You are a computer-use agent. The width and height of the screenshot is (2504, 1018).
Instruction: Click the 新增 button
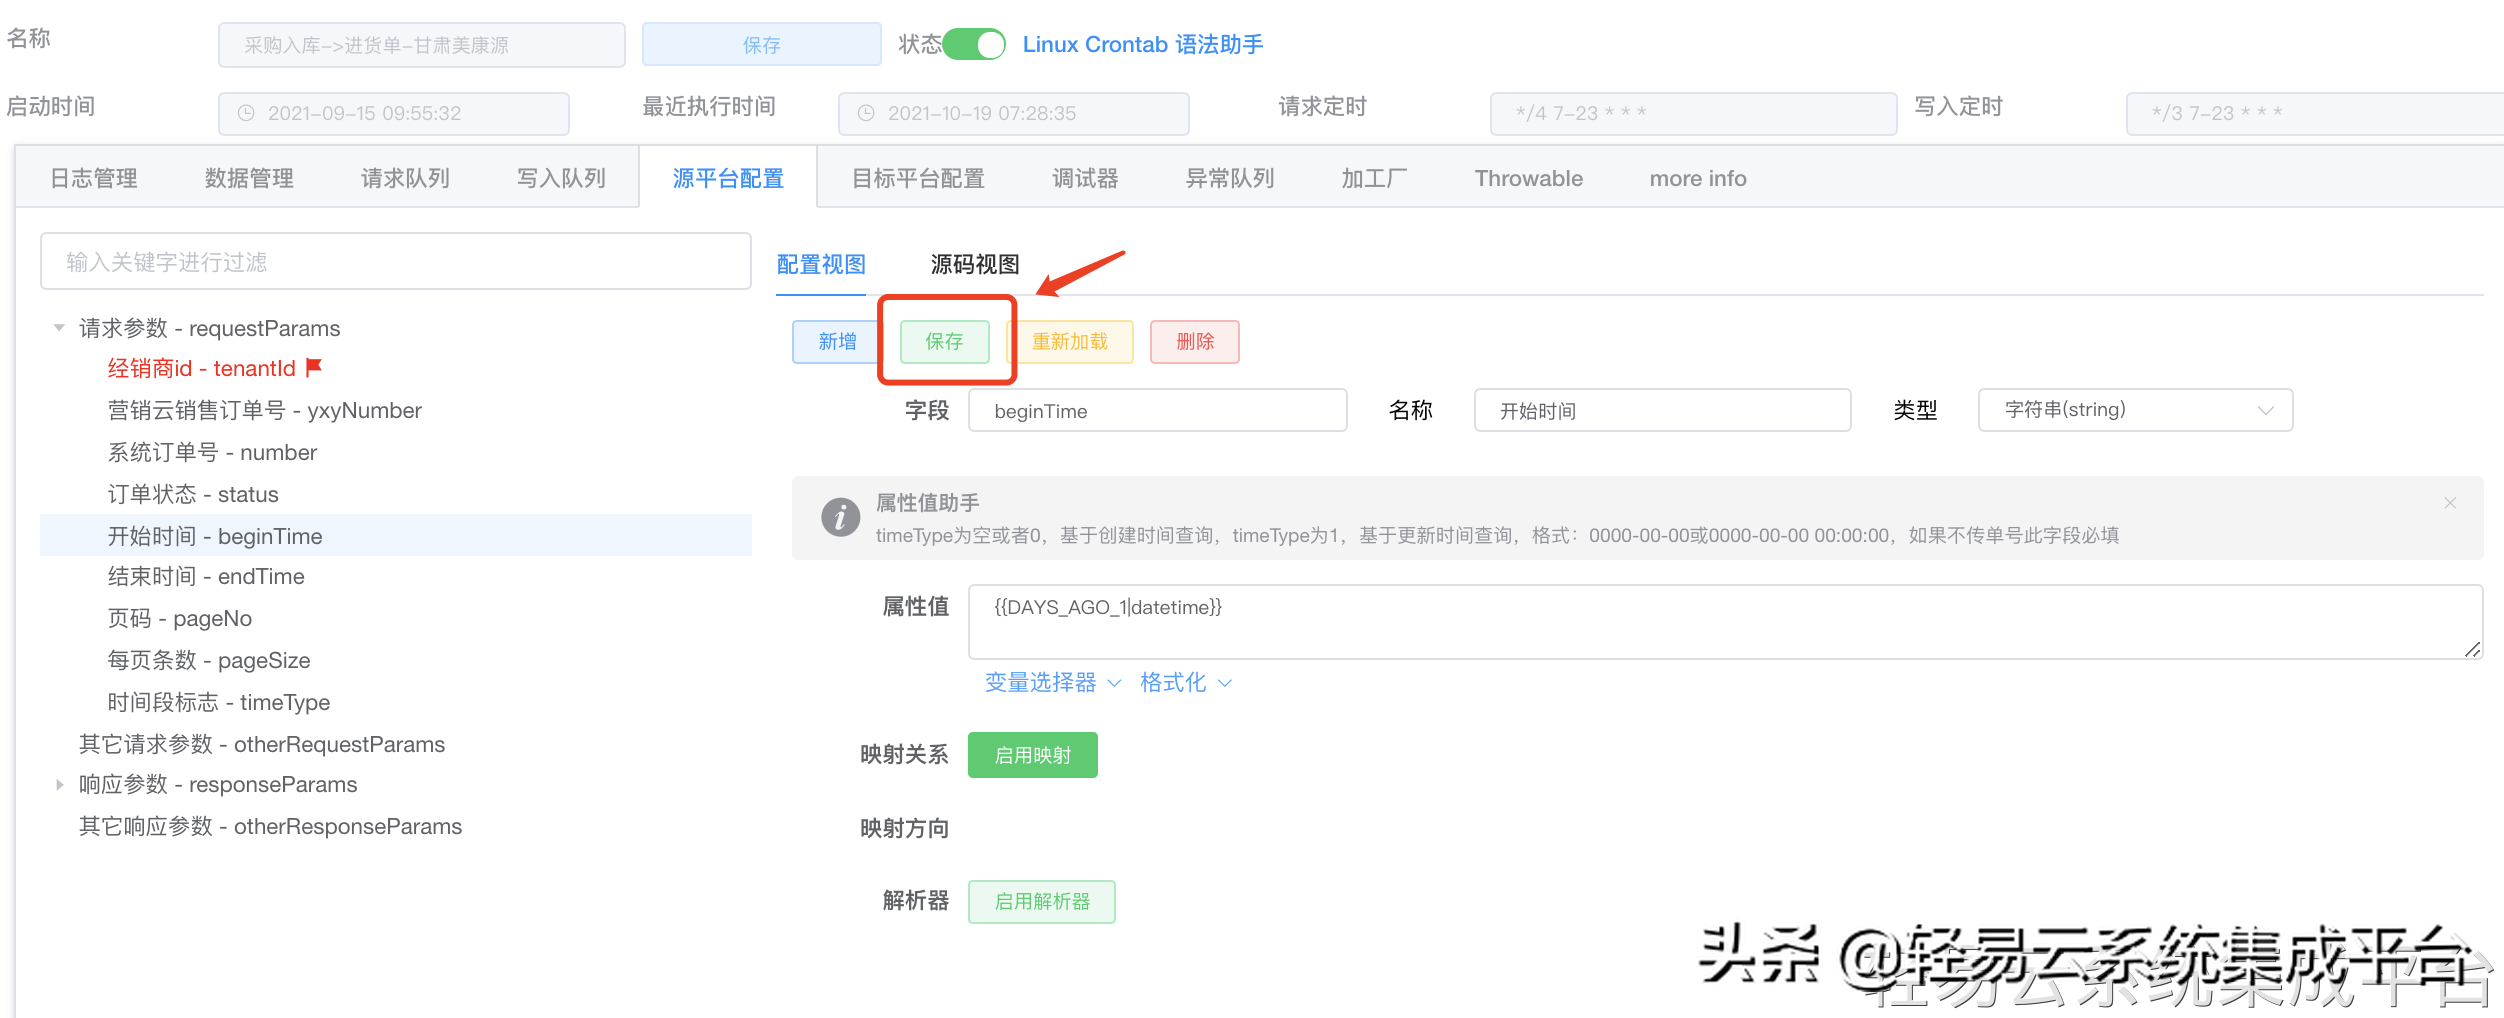pyautogui.click(x=835, y=341)
